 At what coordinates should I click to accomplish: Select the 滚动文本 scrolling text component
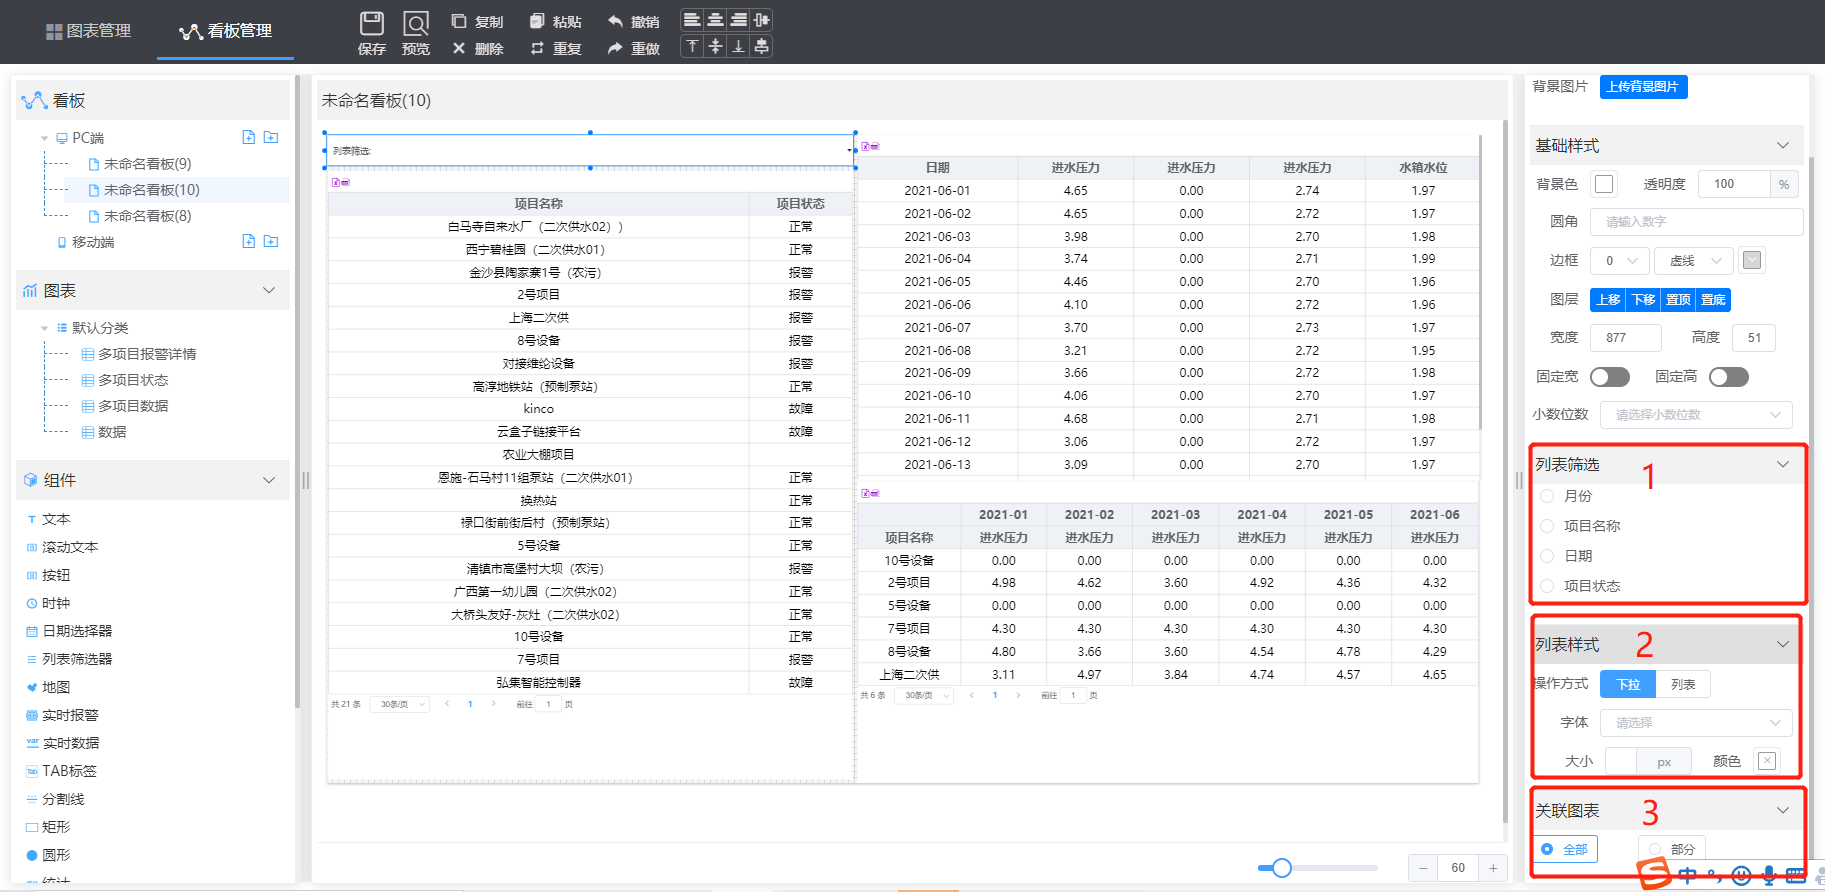[x=62, y=547]
